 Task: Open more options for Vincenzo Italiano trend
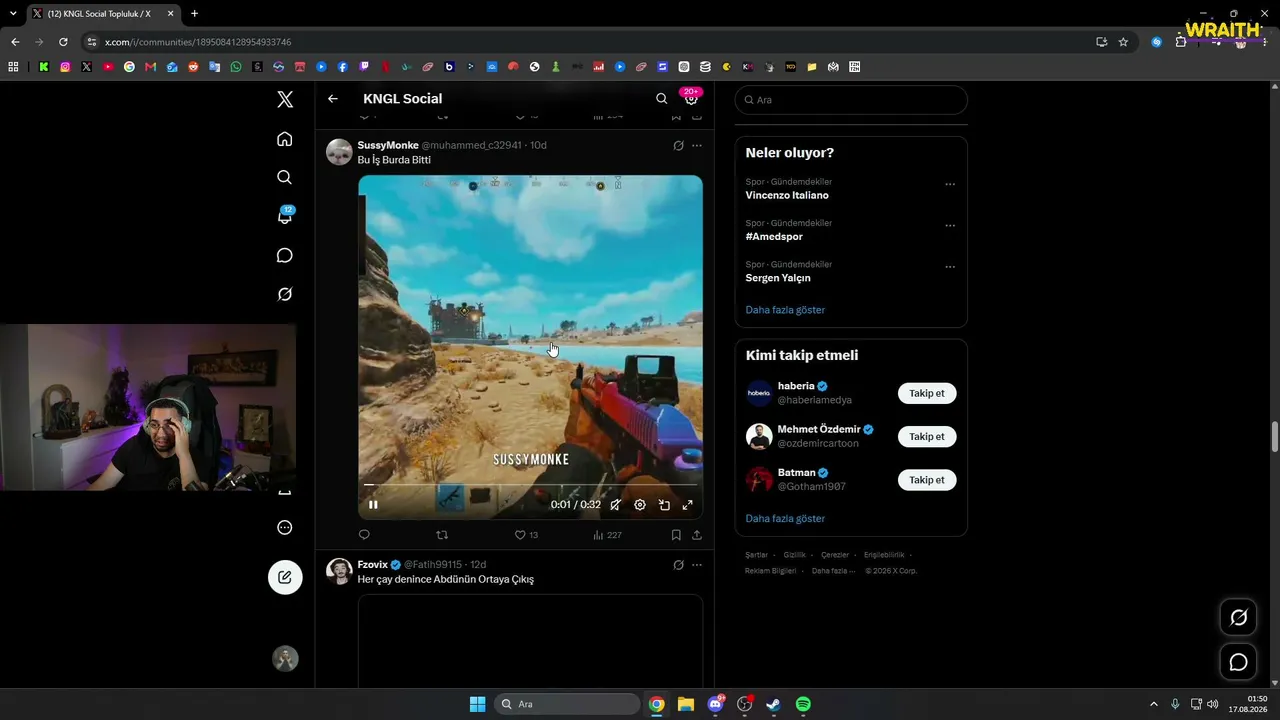950,184
